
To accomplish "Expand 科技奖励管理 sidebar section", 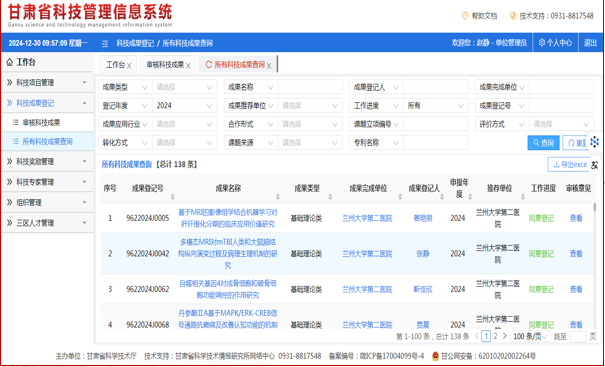I will (47, 162).
